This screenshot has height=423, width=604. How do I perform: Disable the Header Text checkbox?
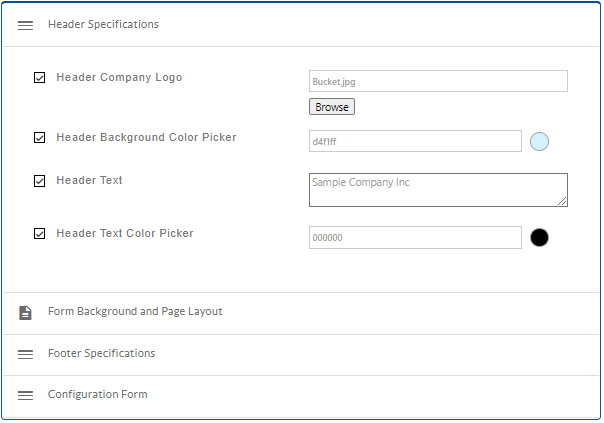(x=40, y=181)
